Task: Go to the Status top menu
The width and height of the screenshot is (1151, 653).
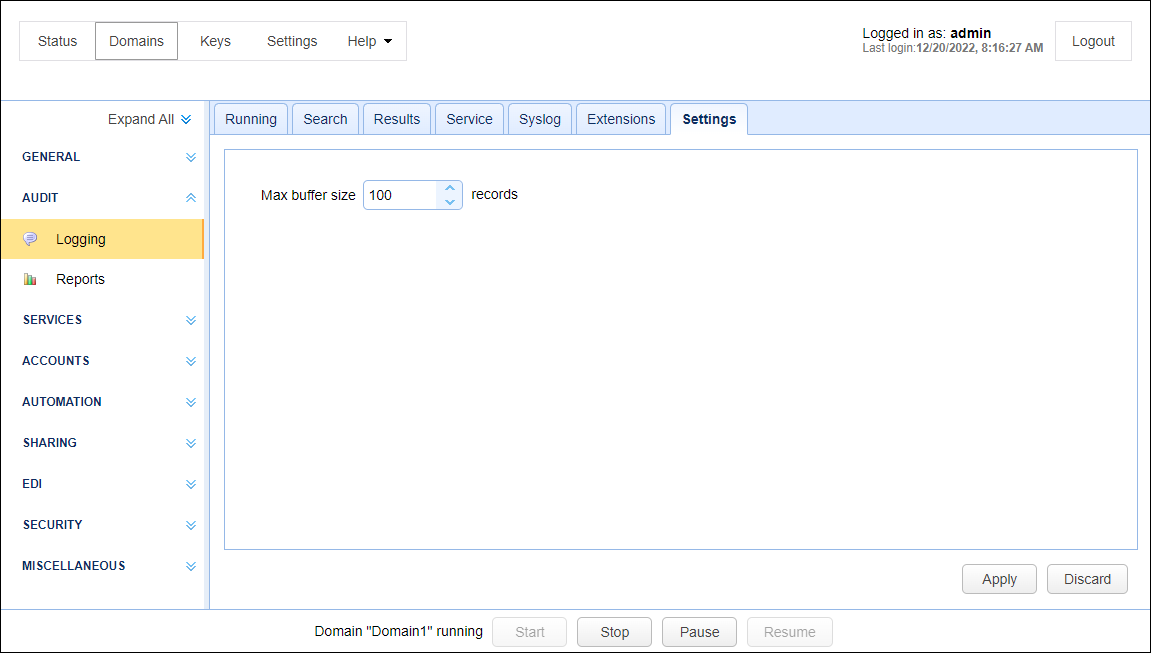Action: [x=57, y=41]
